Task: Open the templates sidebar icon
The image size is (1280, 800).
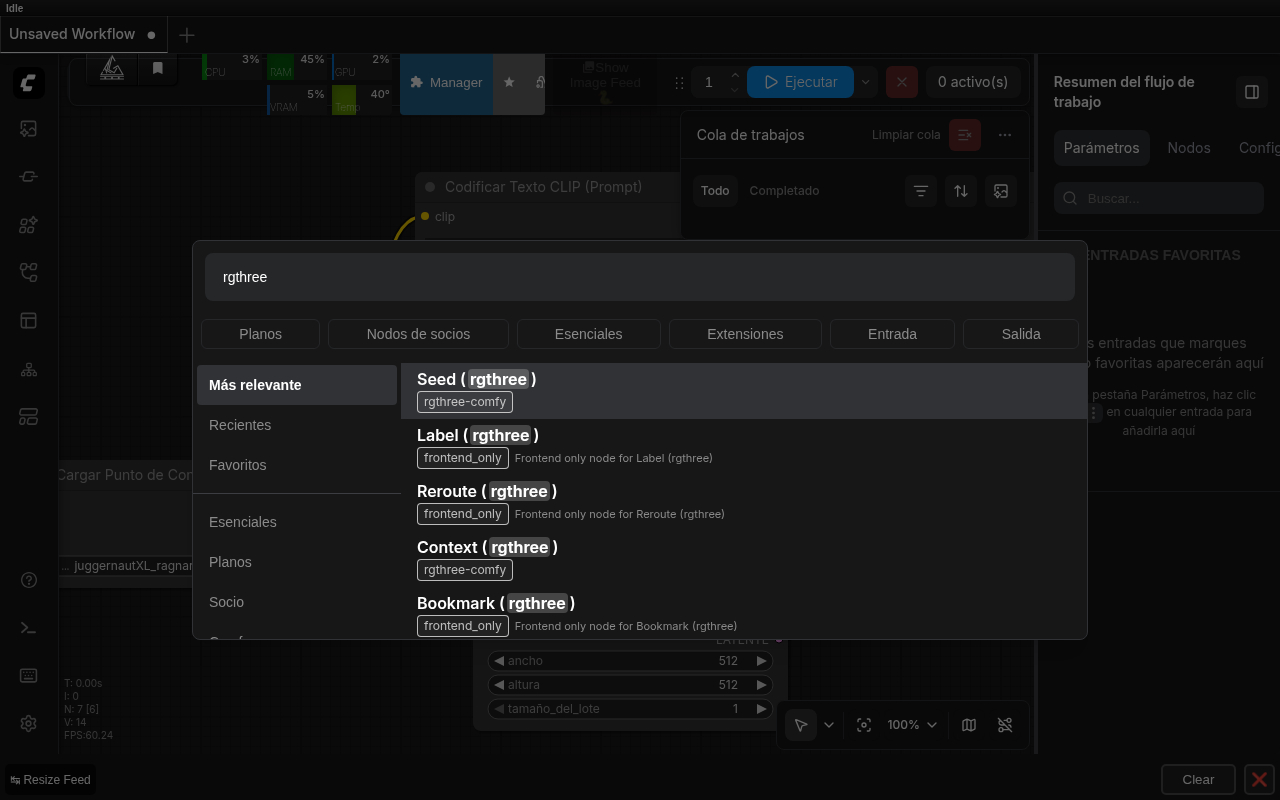Action: click(29, 416)
